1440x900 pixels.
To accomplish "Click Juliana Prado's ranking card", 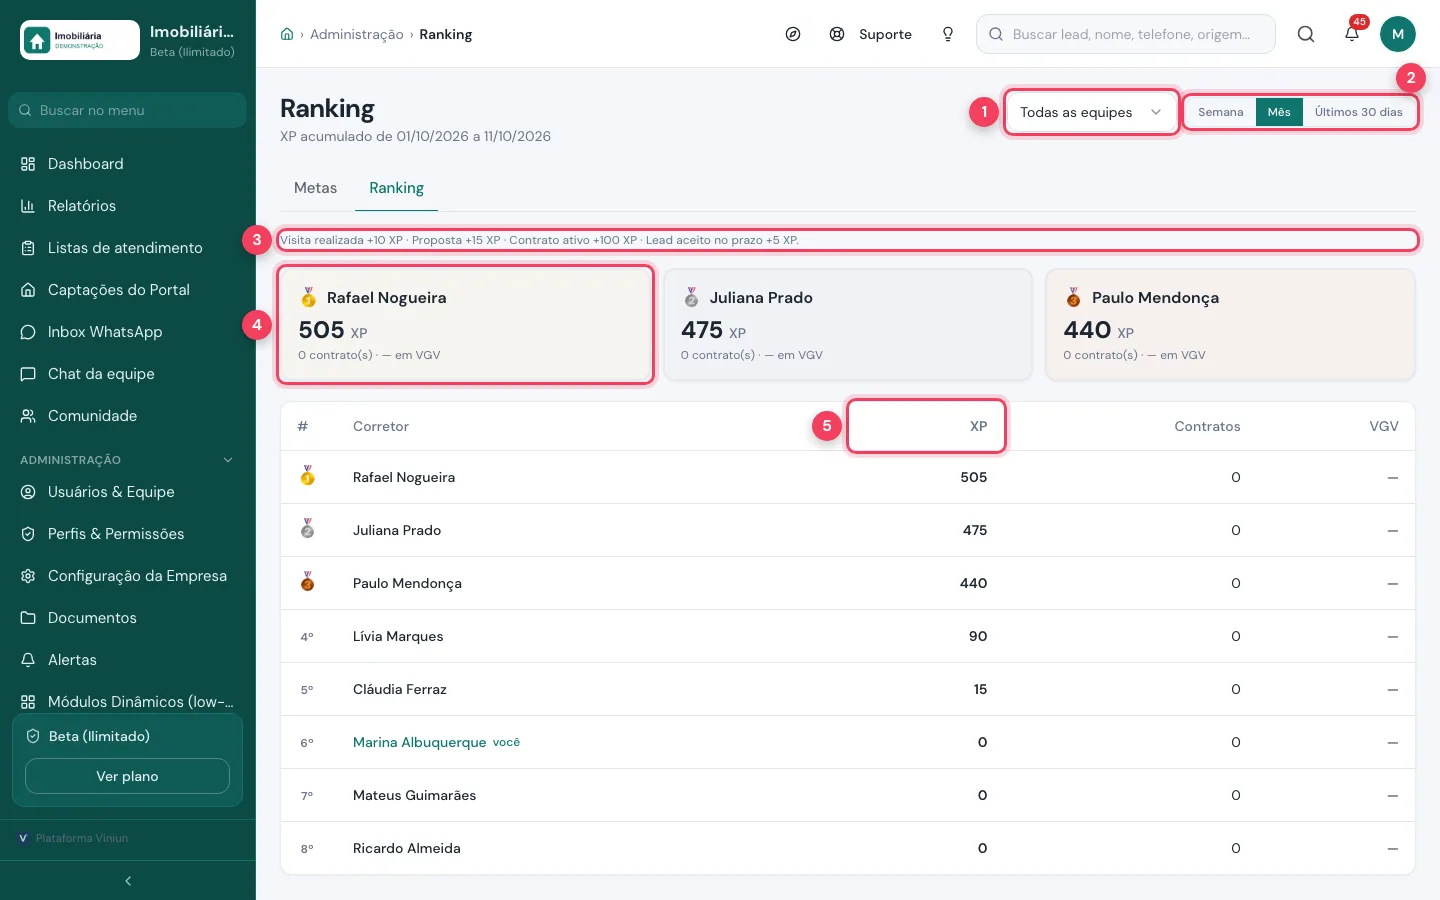I will (848, 325).
